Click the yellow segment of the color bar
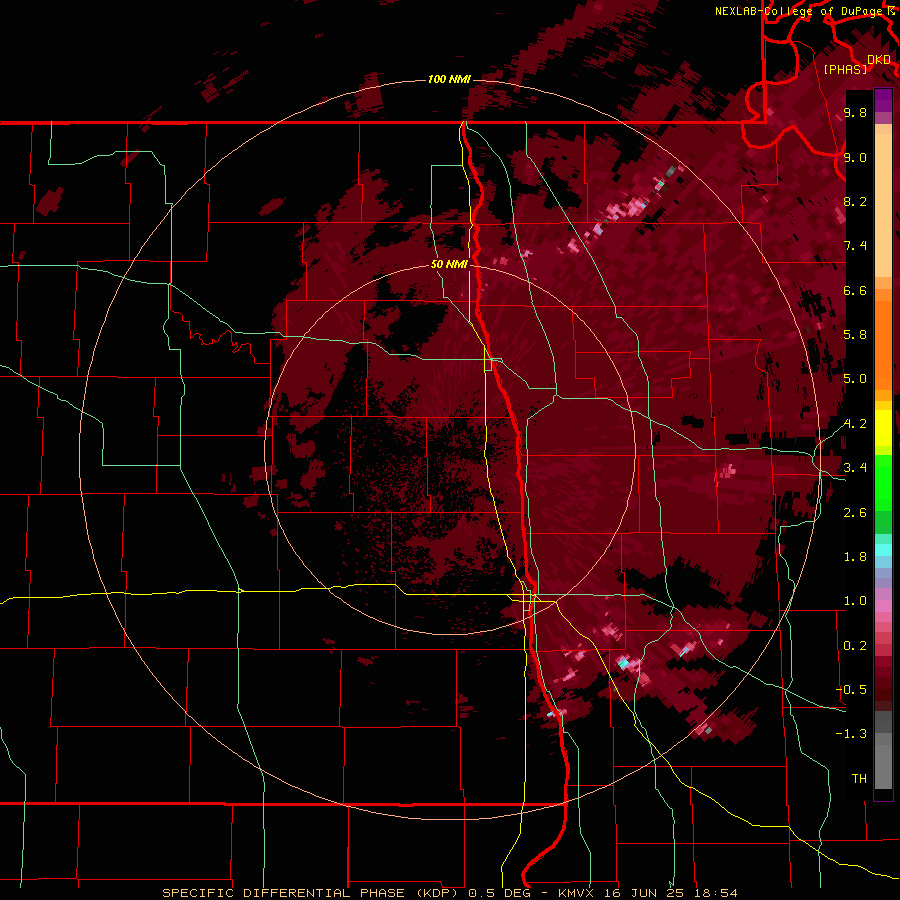This screenshot has width=900, height=900. [x=883, y=428]
